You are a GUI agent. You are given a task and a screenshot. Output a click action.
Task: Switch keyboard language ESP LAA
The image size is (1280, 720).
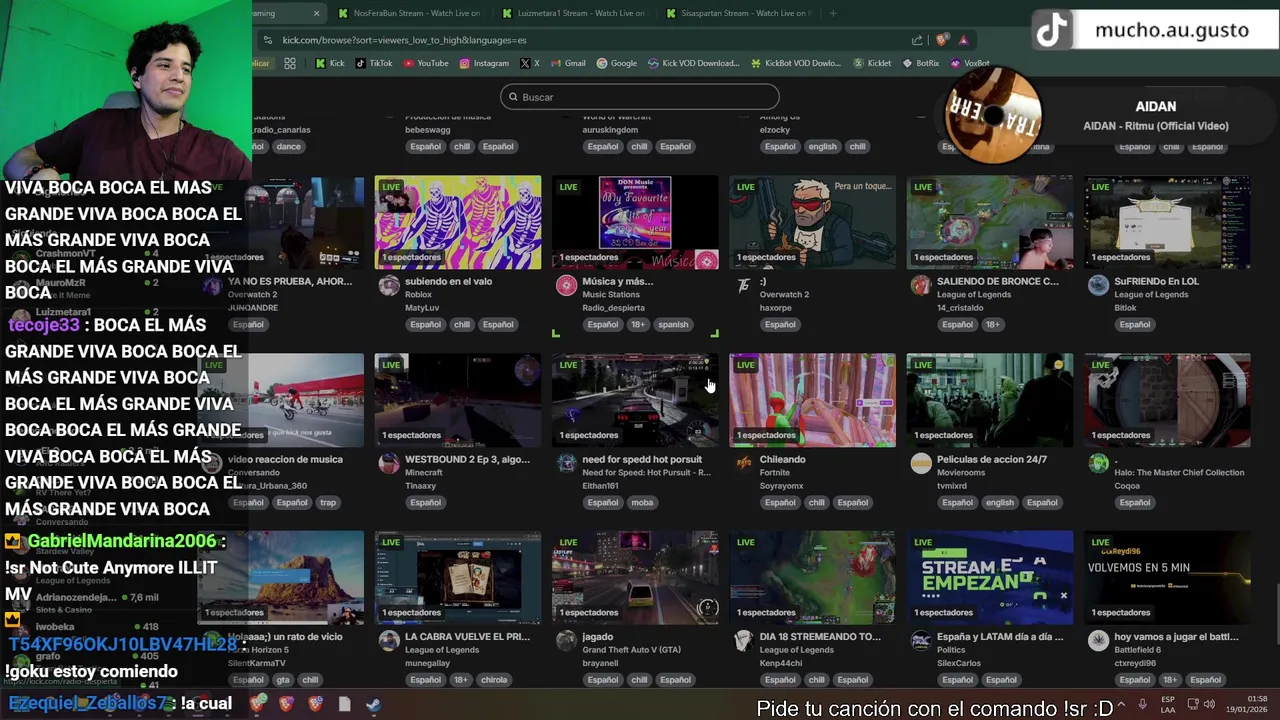tap(1168, 704)
